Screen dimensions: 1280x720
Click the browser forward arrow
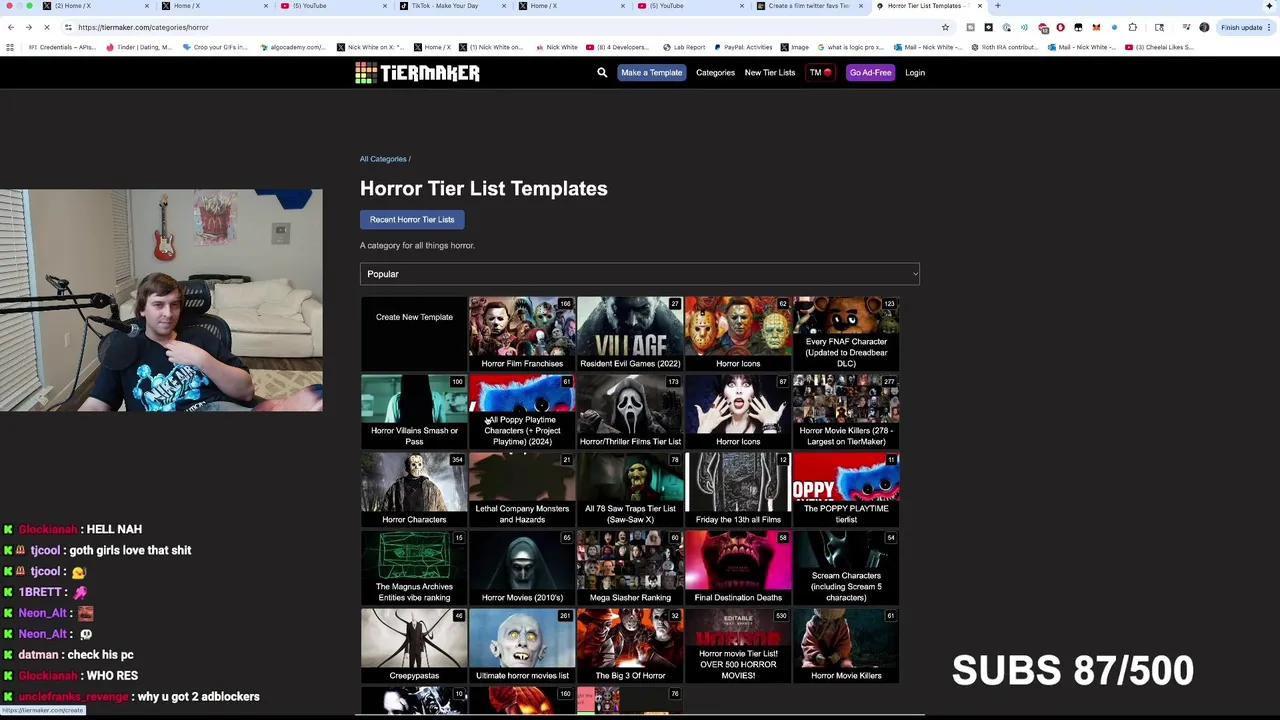pyautogui.click(x=29, y=27)
